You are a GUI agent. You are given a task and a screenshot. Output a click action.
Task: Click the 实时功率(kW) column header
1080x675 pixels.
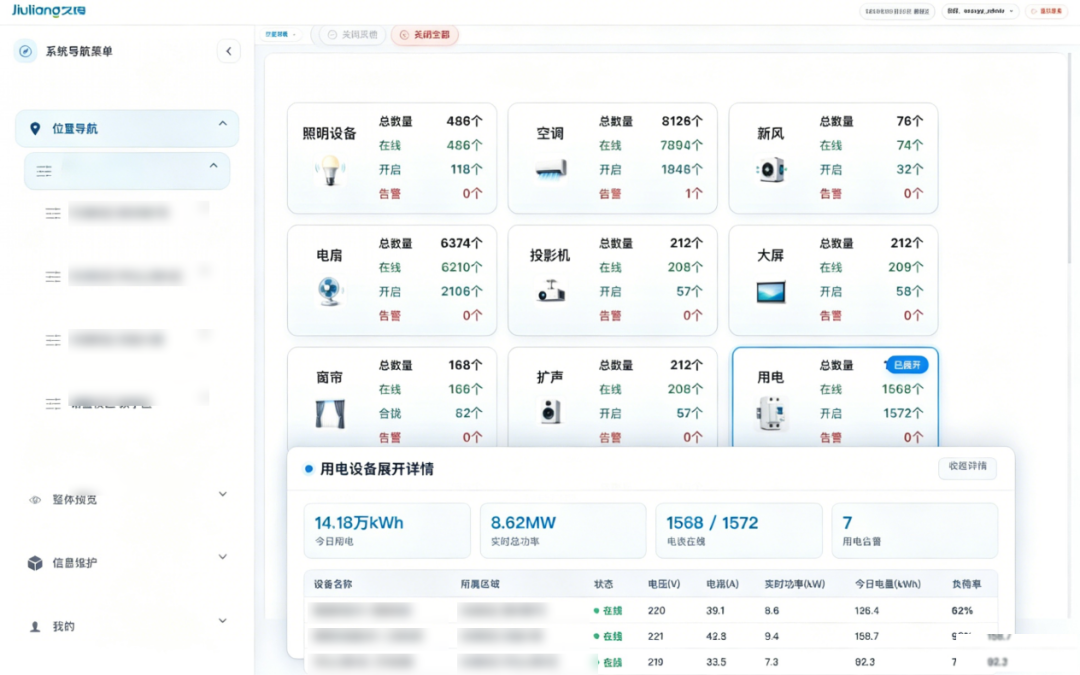click(795, 584)
